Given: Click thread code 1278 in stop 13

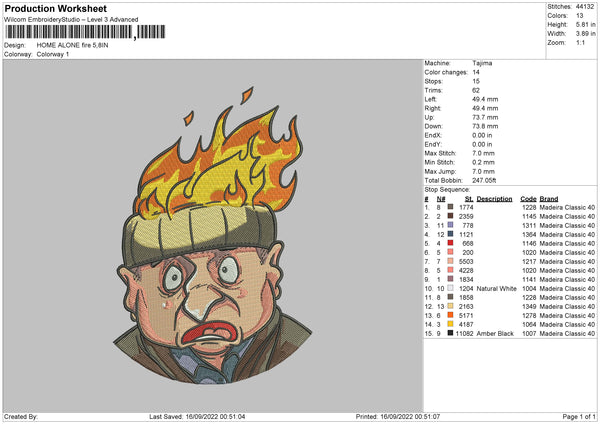Looking at the screenshot, I should click(x=529, y=315).
